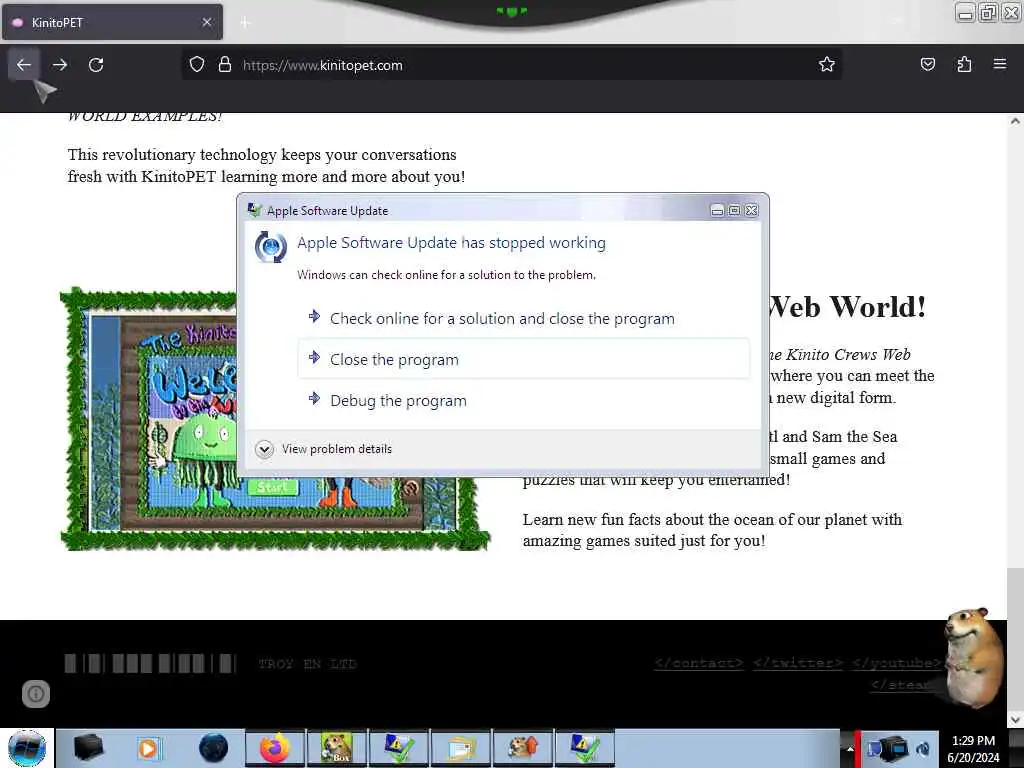Maximize the browser window

(989, 12)
